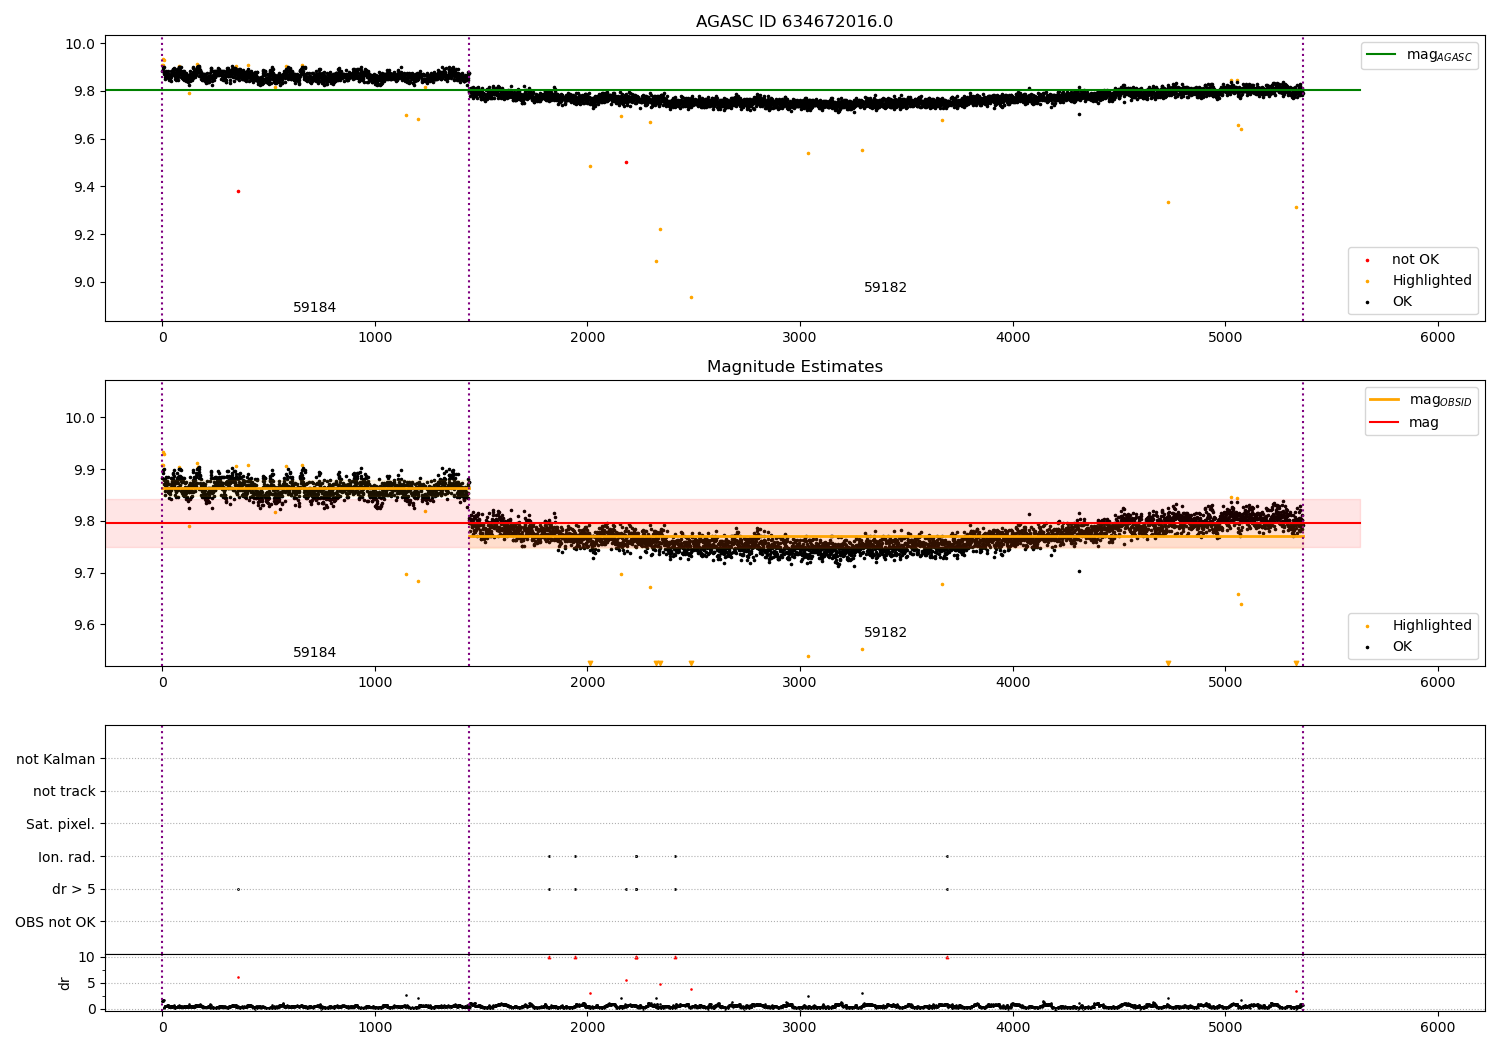Screen dimensions: 1500x1050
Task: Click the red line swatch for 'mag' legend
Action: (x=1384, y=423)
